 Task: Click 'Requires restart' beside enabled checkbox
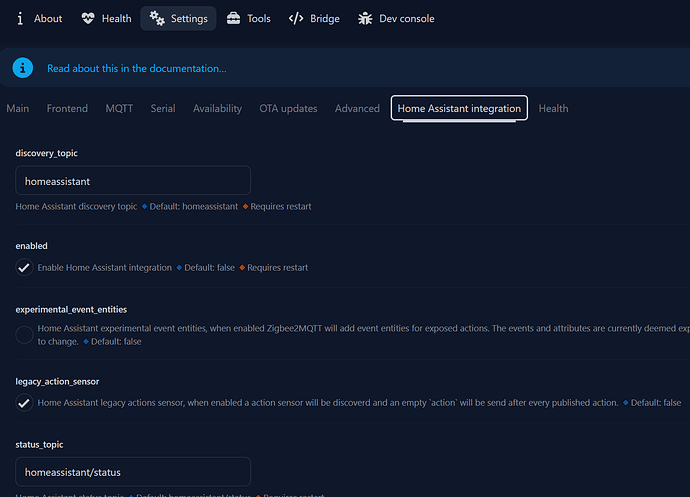[x=278, y=268]
